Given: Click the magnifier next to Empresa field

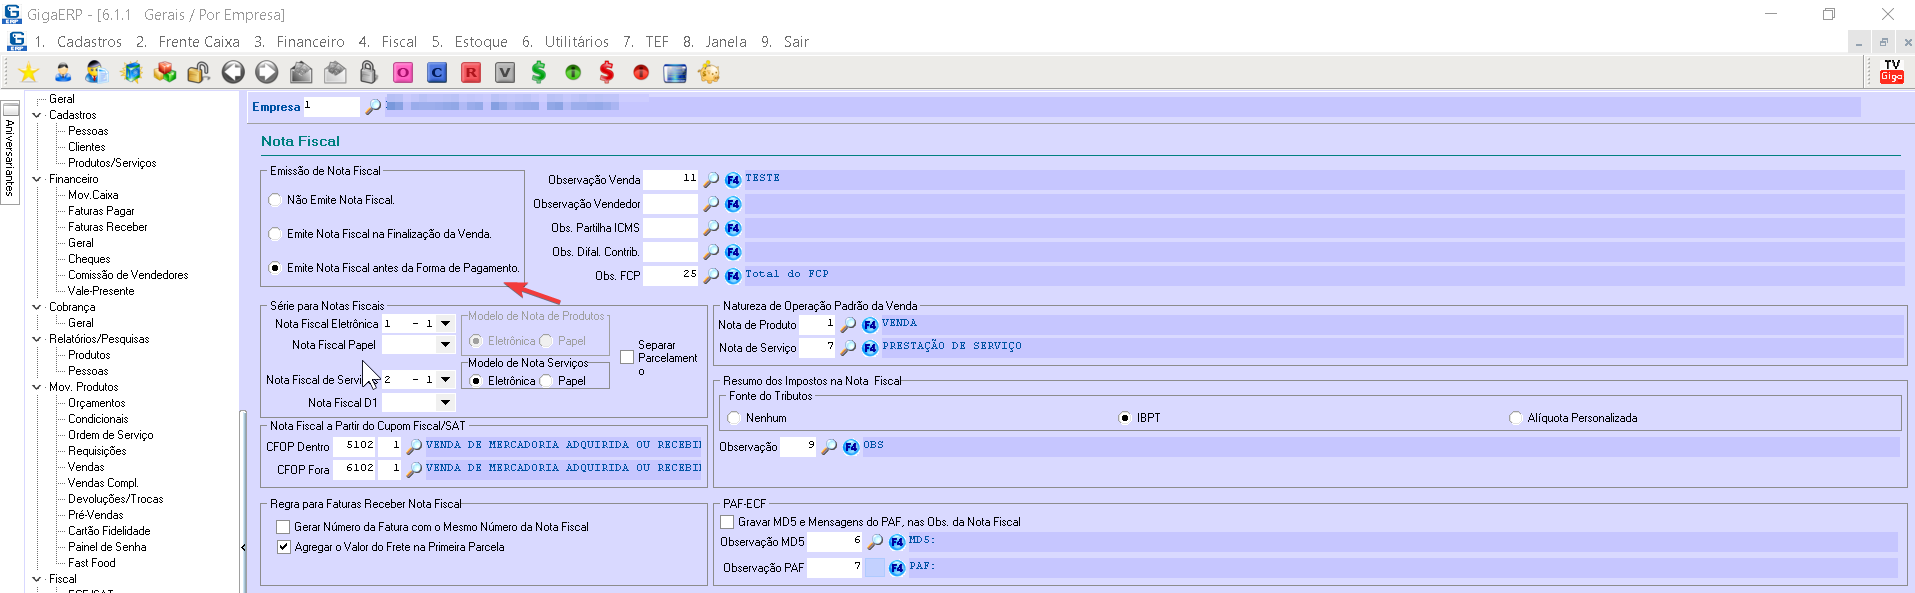Looking at the screenshot, I should [373, 107].
